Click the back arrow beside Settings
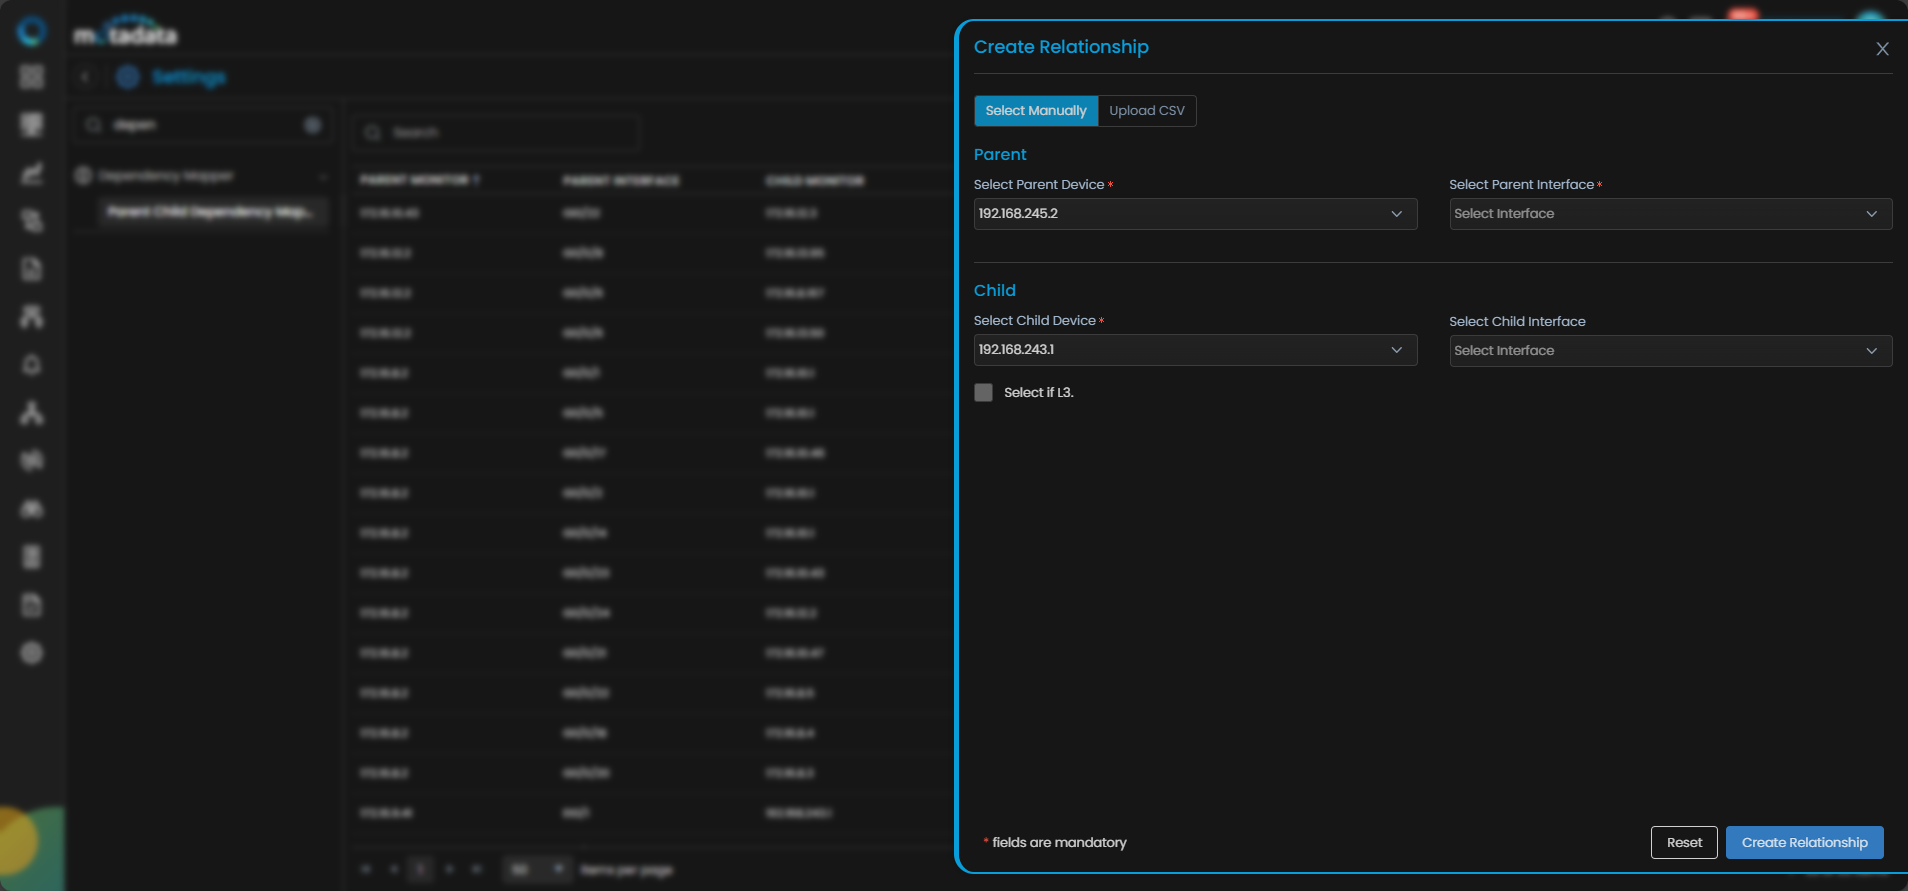 pos(86,77)
